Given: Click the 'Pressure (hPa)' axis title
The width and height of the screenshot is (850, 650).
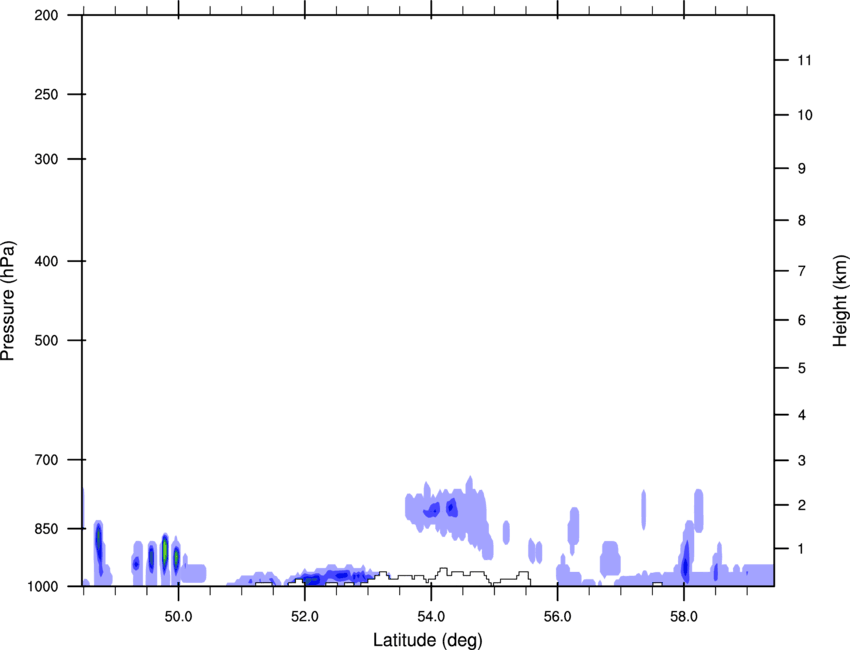Looking at the screenshot, I should click(8, 301).
